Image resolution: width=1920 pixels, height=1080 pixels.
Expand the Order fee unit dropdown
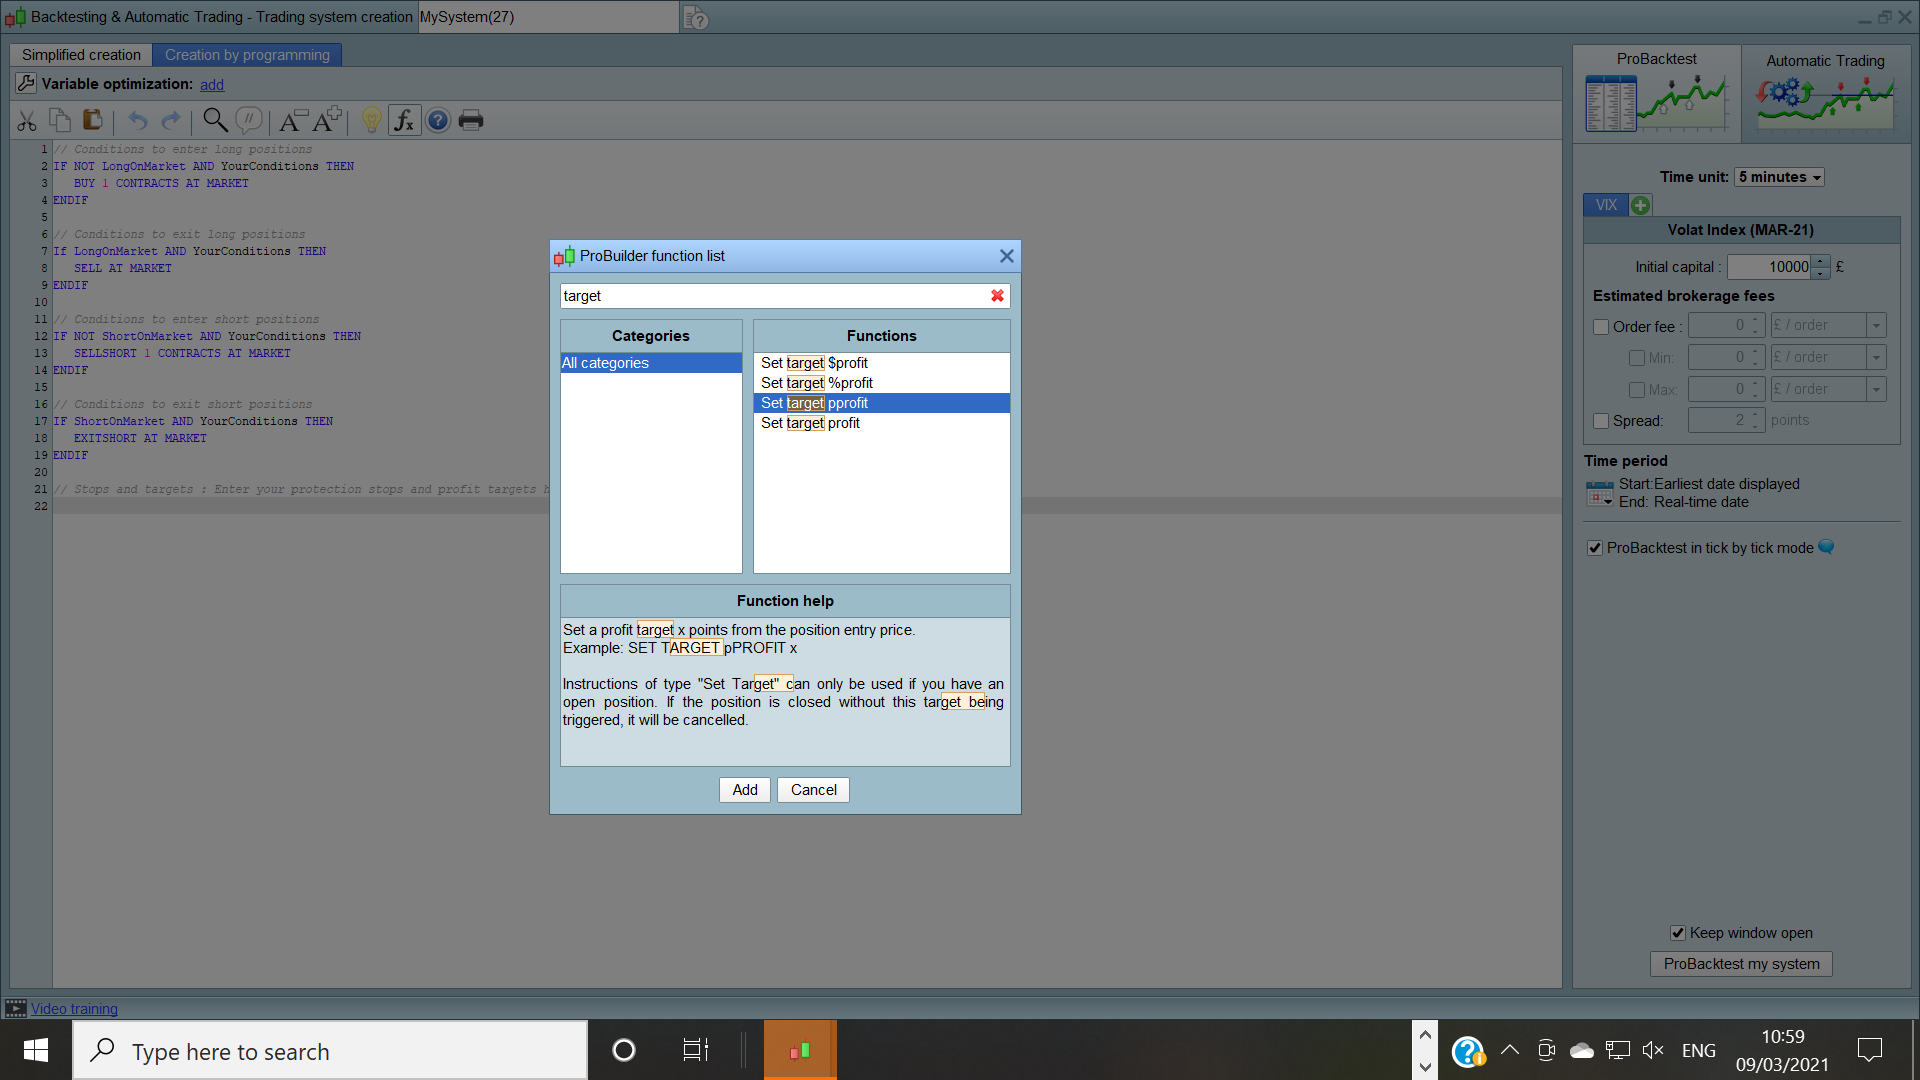click(1876, 326)
